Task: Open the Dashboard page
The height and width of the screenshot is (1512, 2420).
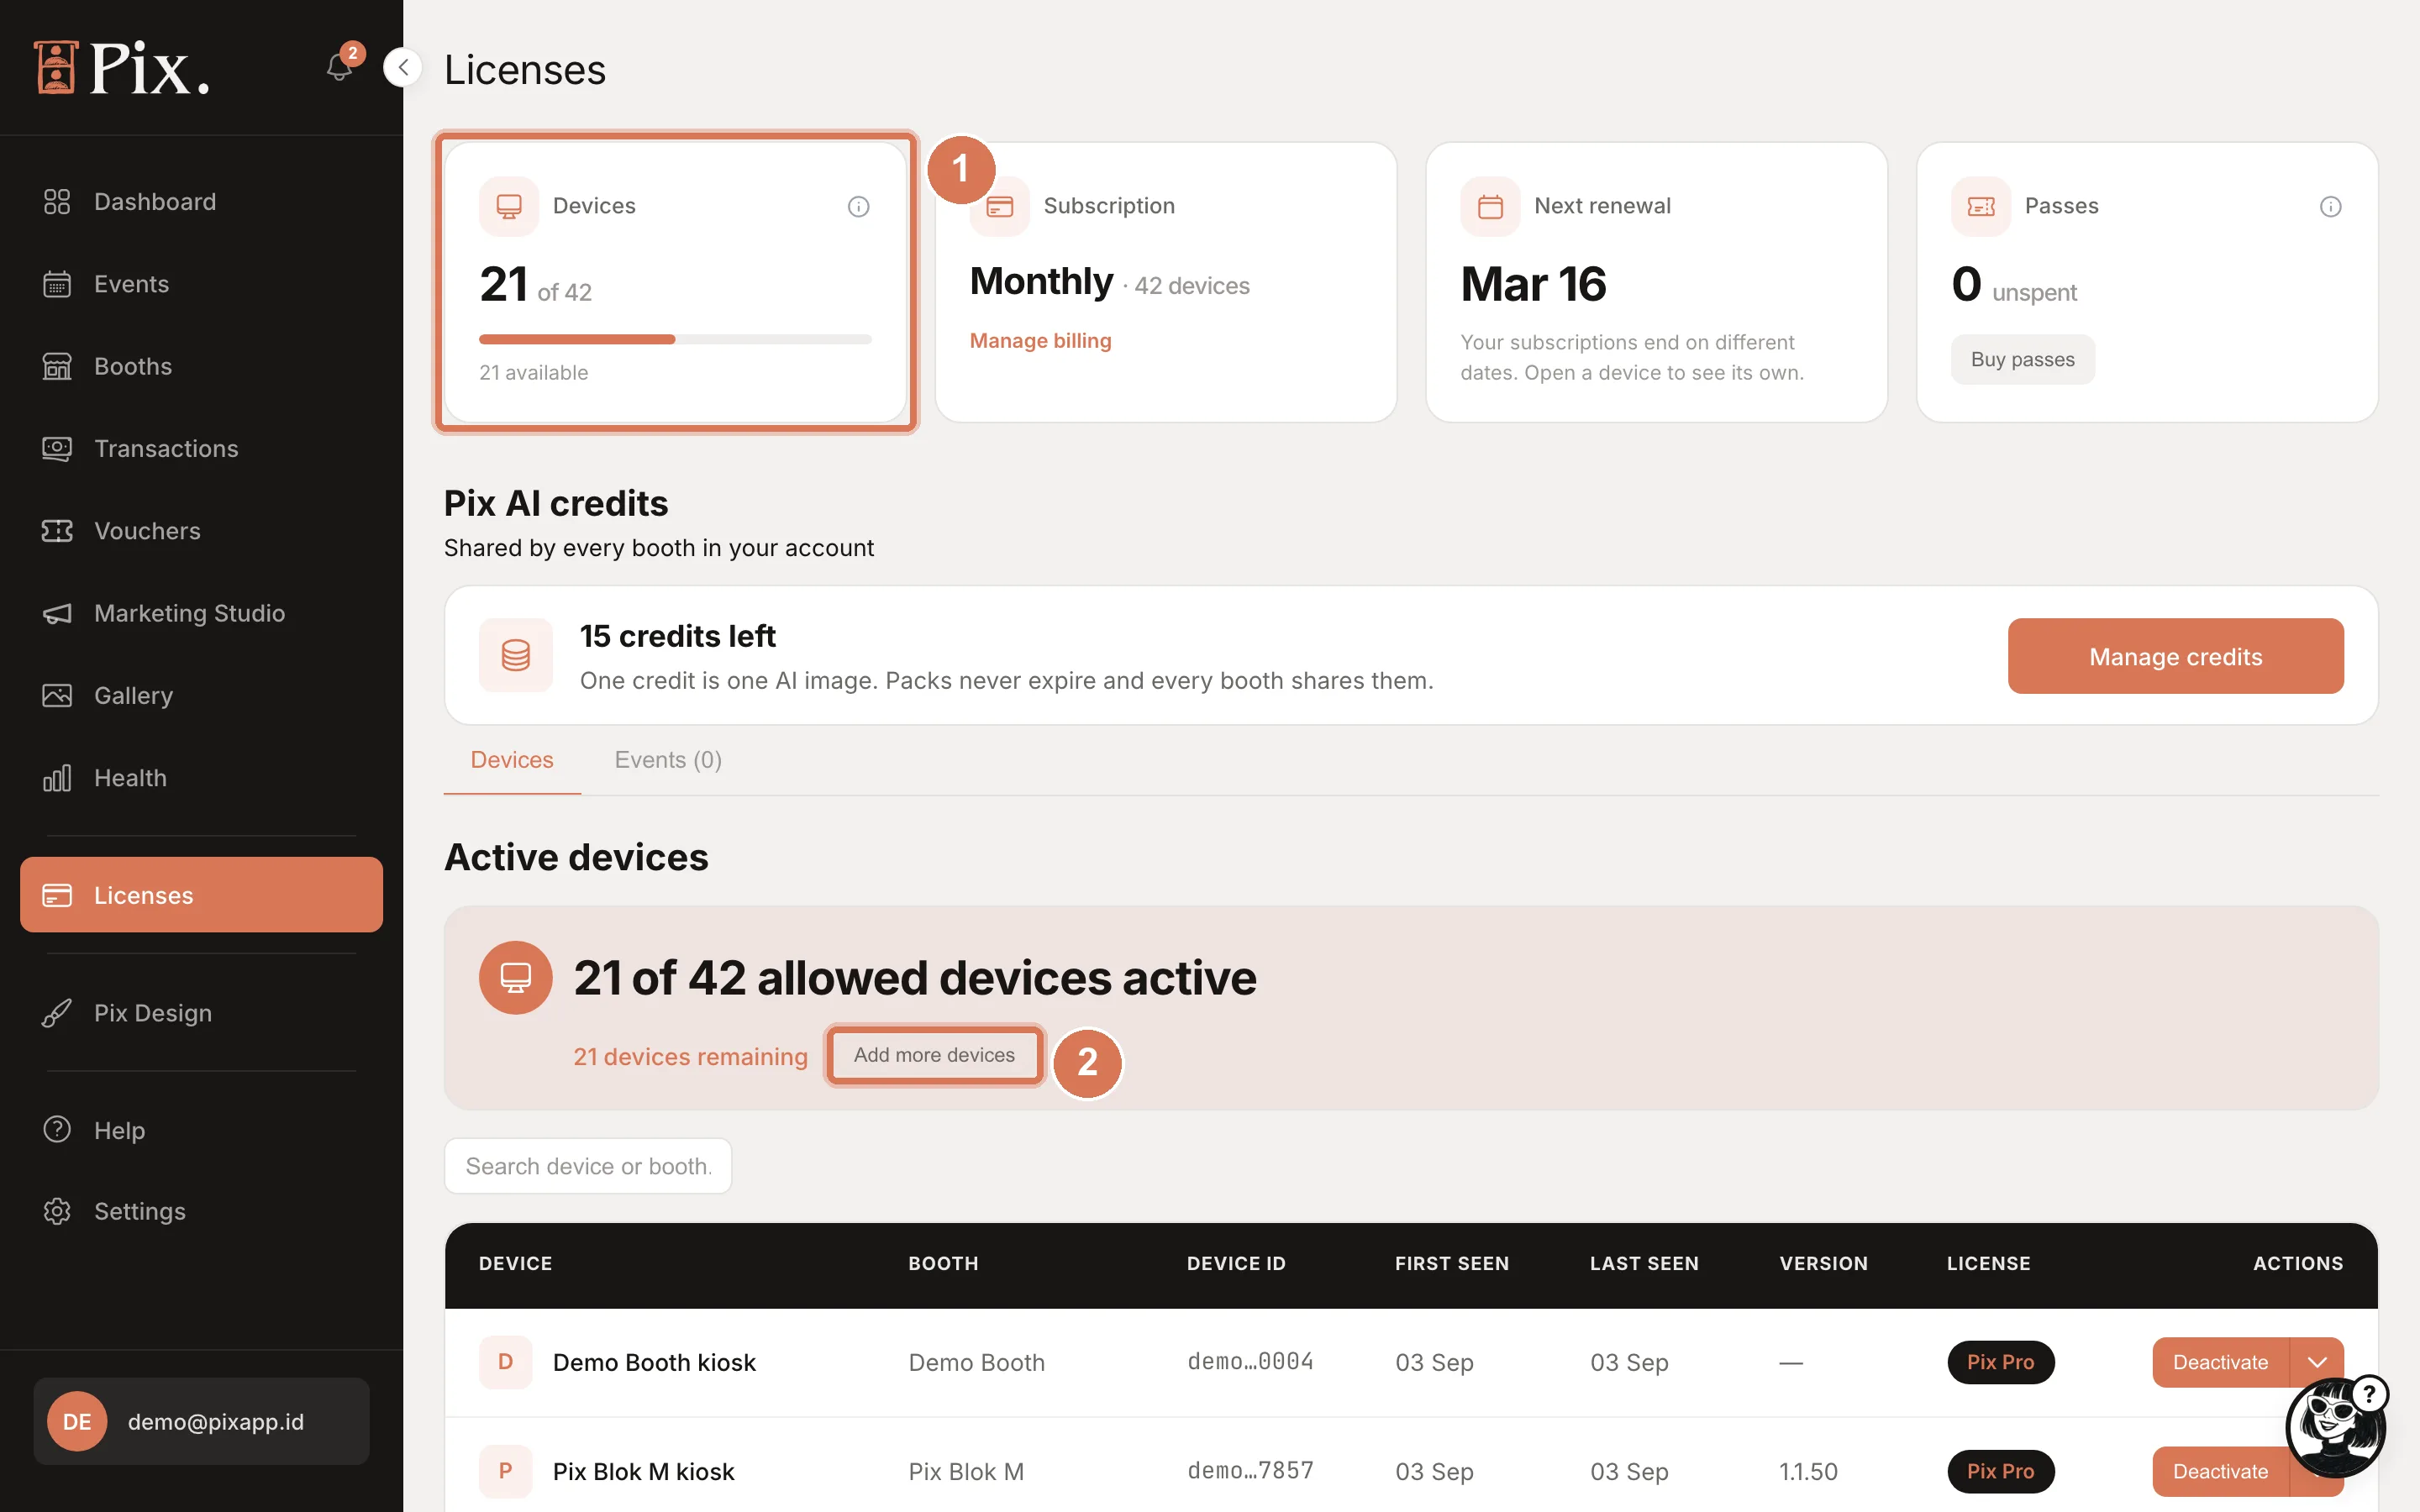Action: tap(201, 202)
